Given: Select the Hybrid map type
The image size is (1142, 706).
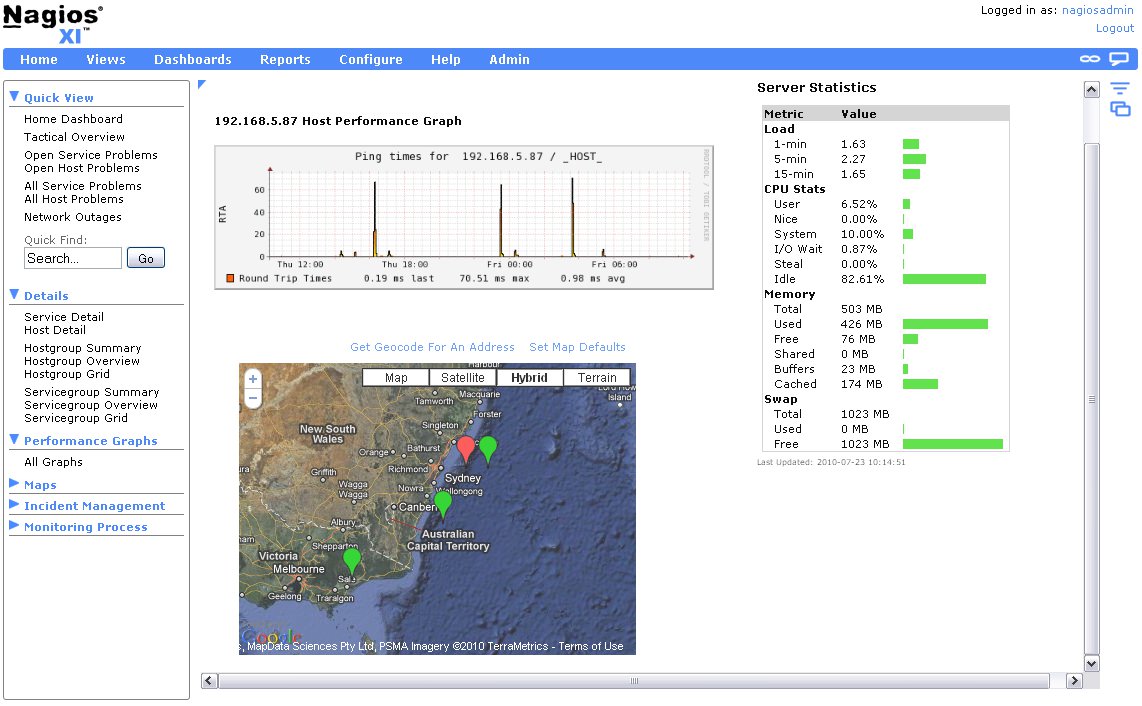Looking at the screenshot, I should [x=529, y=377].
